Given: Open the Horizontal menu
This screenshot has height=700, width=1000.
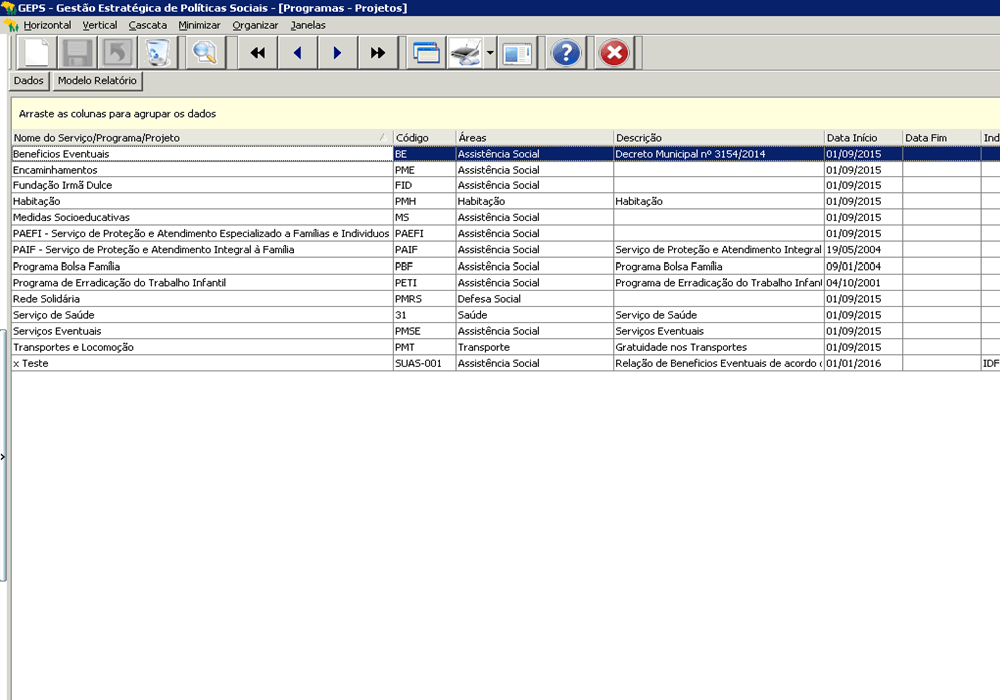Looking at the screenshot, I should click(x=47, y=26).
